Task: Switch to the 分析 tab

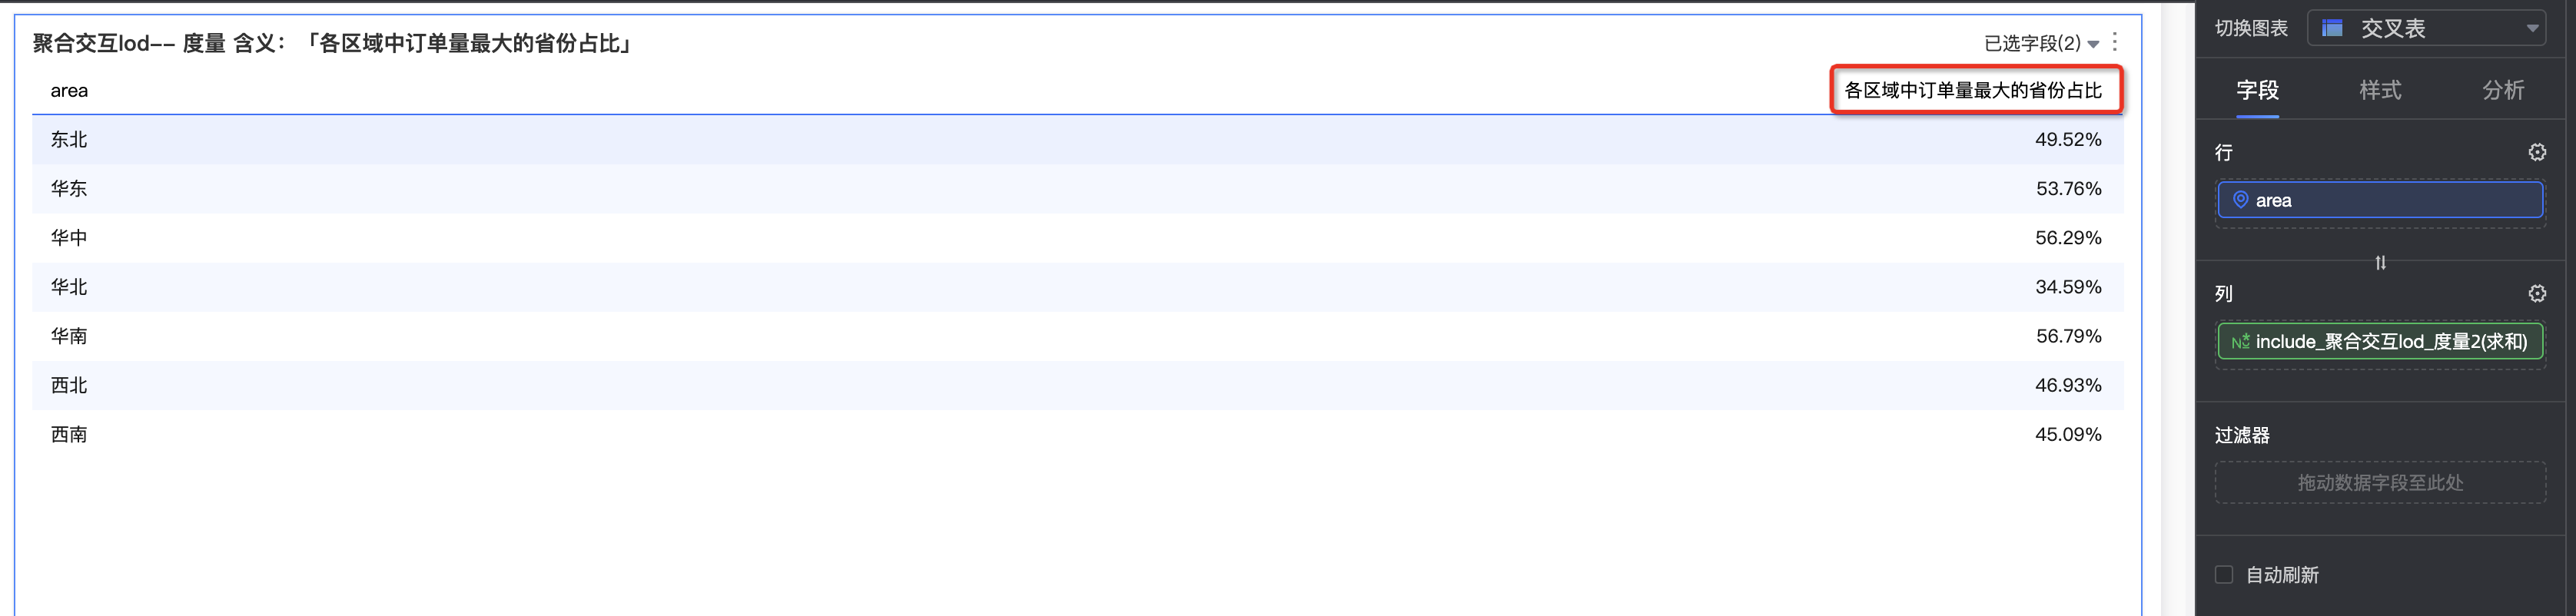Action: 2503,90
